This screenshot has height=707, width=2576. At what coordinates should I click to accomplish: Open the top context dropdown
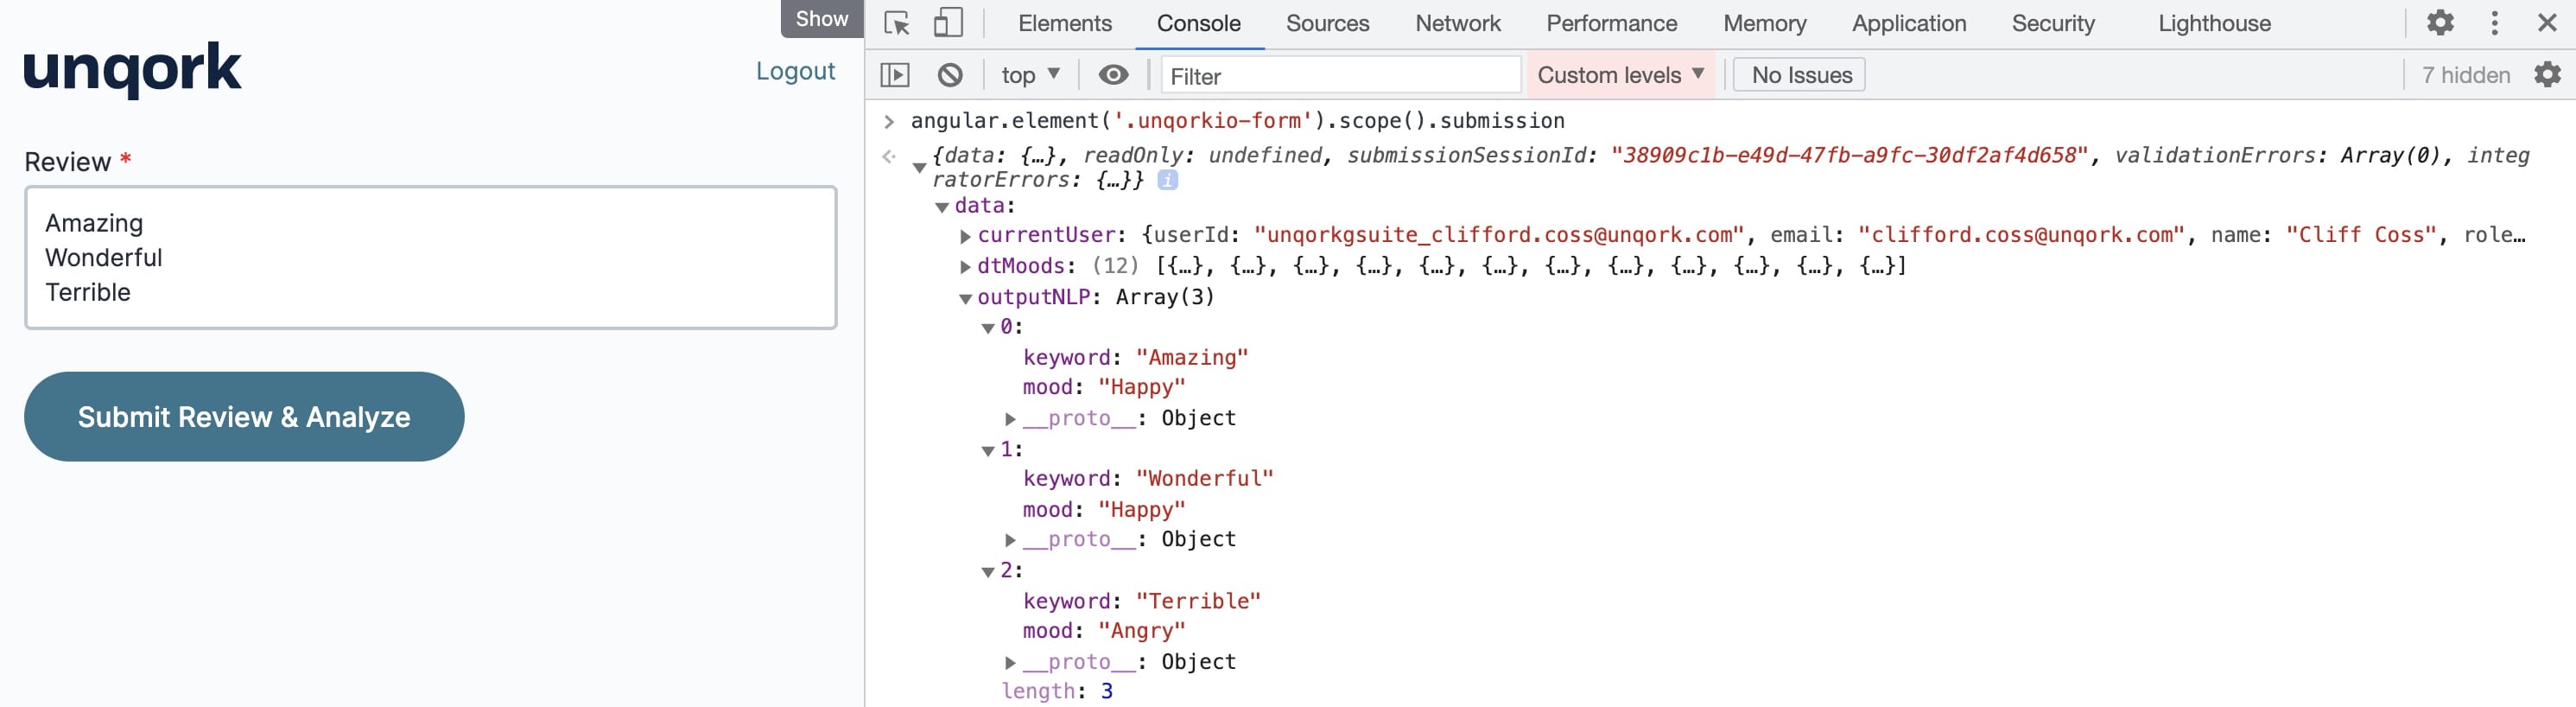click(x=1030, y=75)
